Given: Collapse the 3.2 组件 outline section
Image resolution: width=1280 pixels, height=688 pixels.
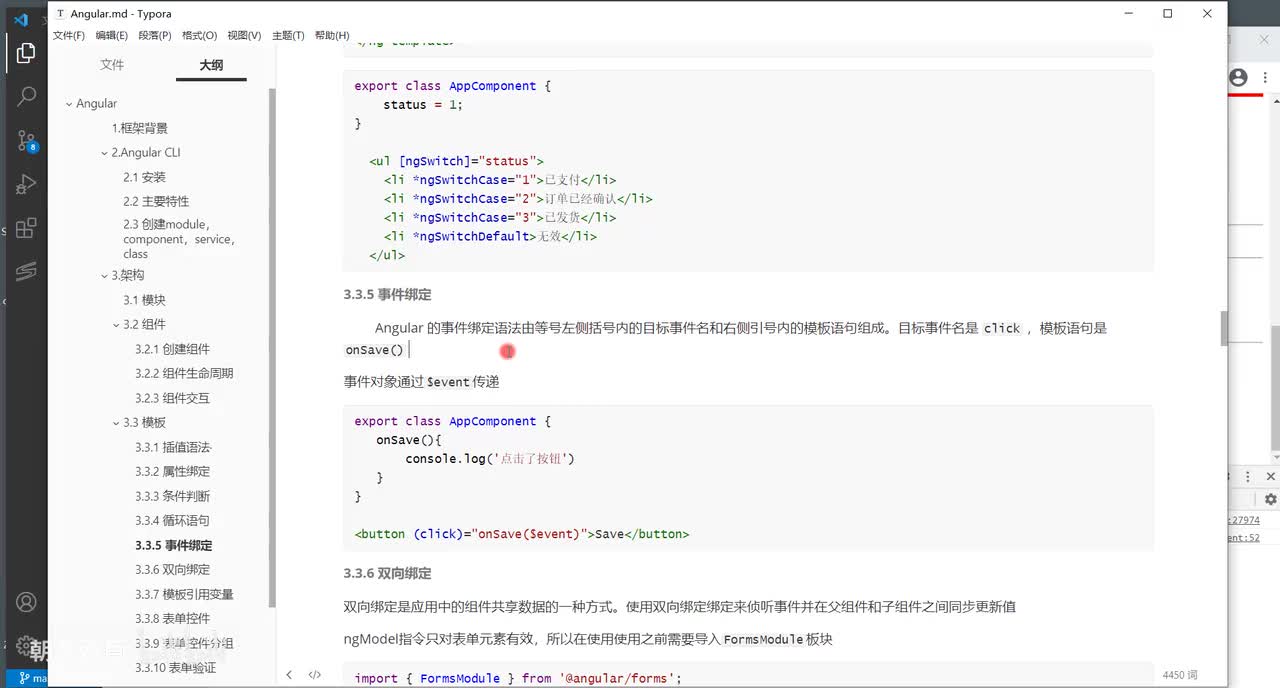Looking at the screenshot, I should 116,325.
